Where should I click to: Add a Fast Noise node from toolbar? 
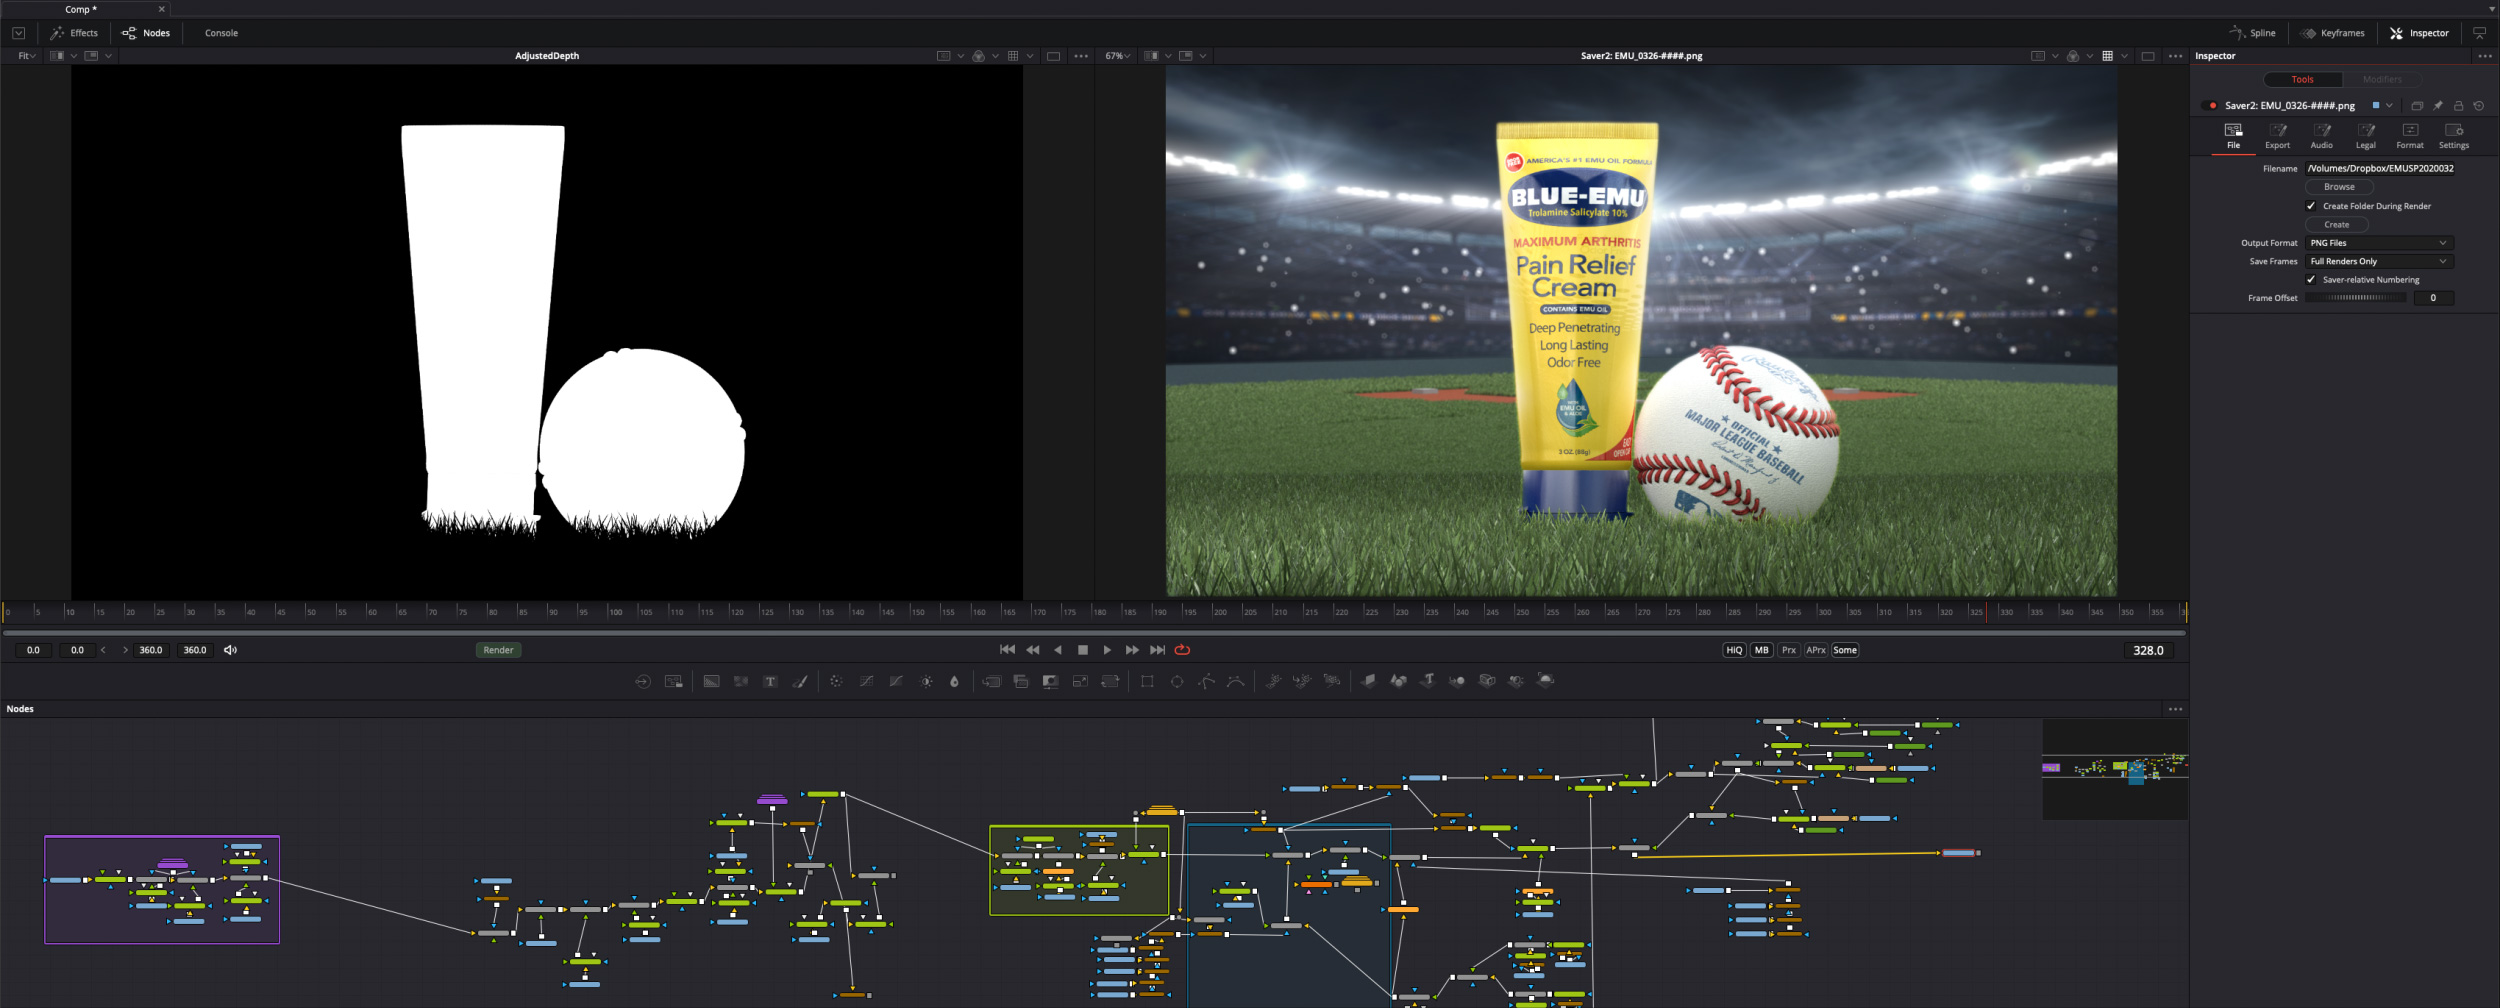pyautogui.click(x=741, y=681)
